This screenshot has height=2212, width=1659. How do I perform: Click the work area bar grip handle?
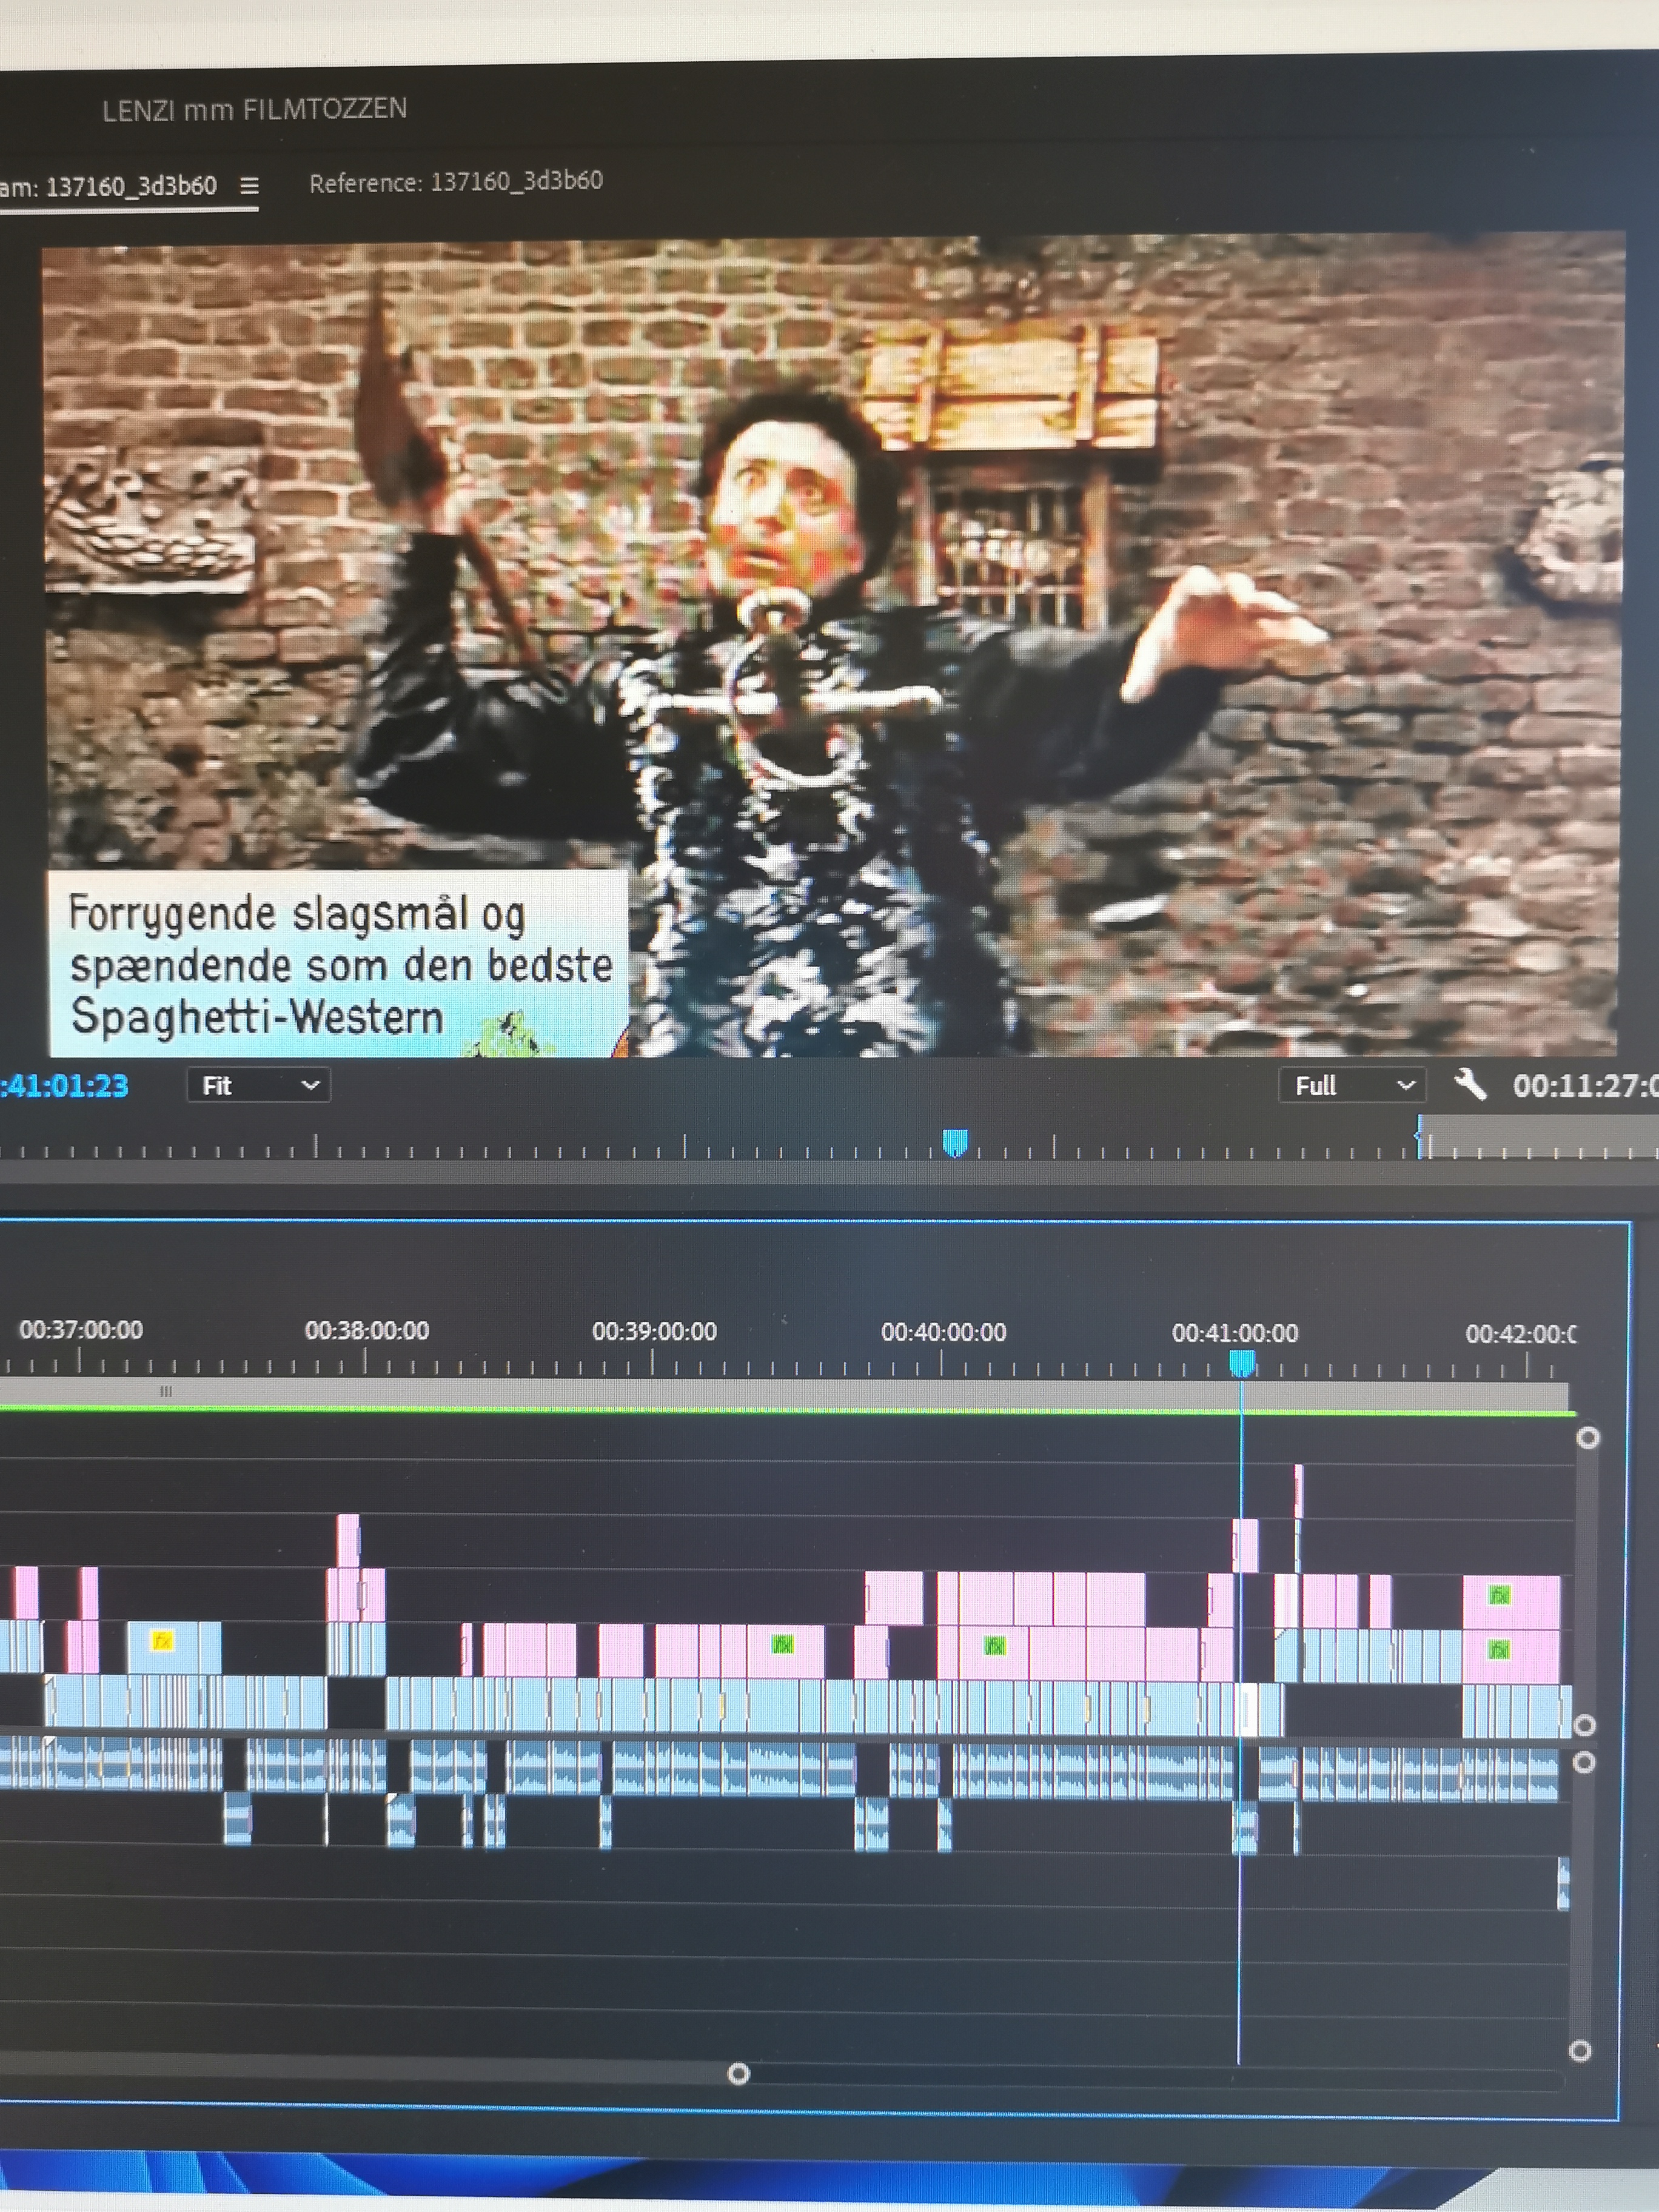[x=166, y=1391]
